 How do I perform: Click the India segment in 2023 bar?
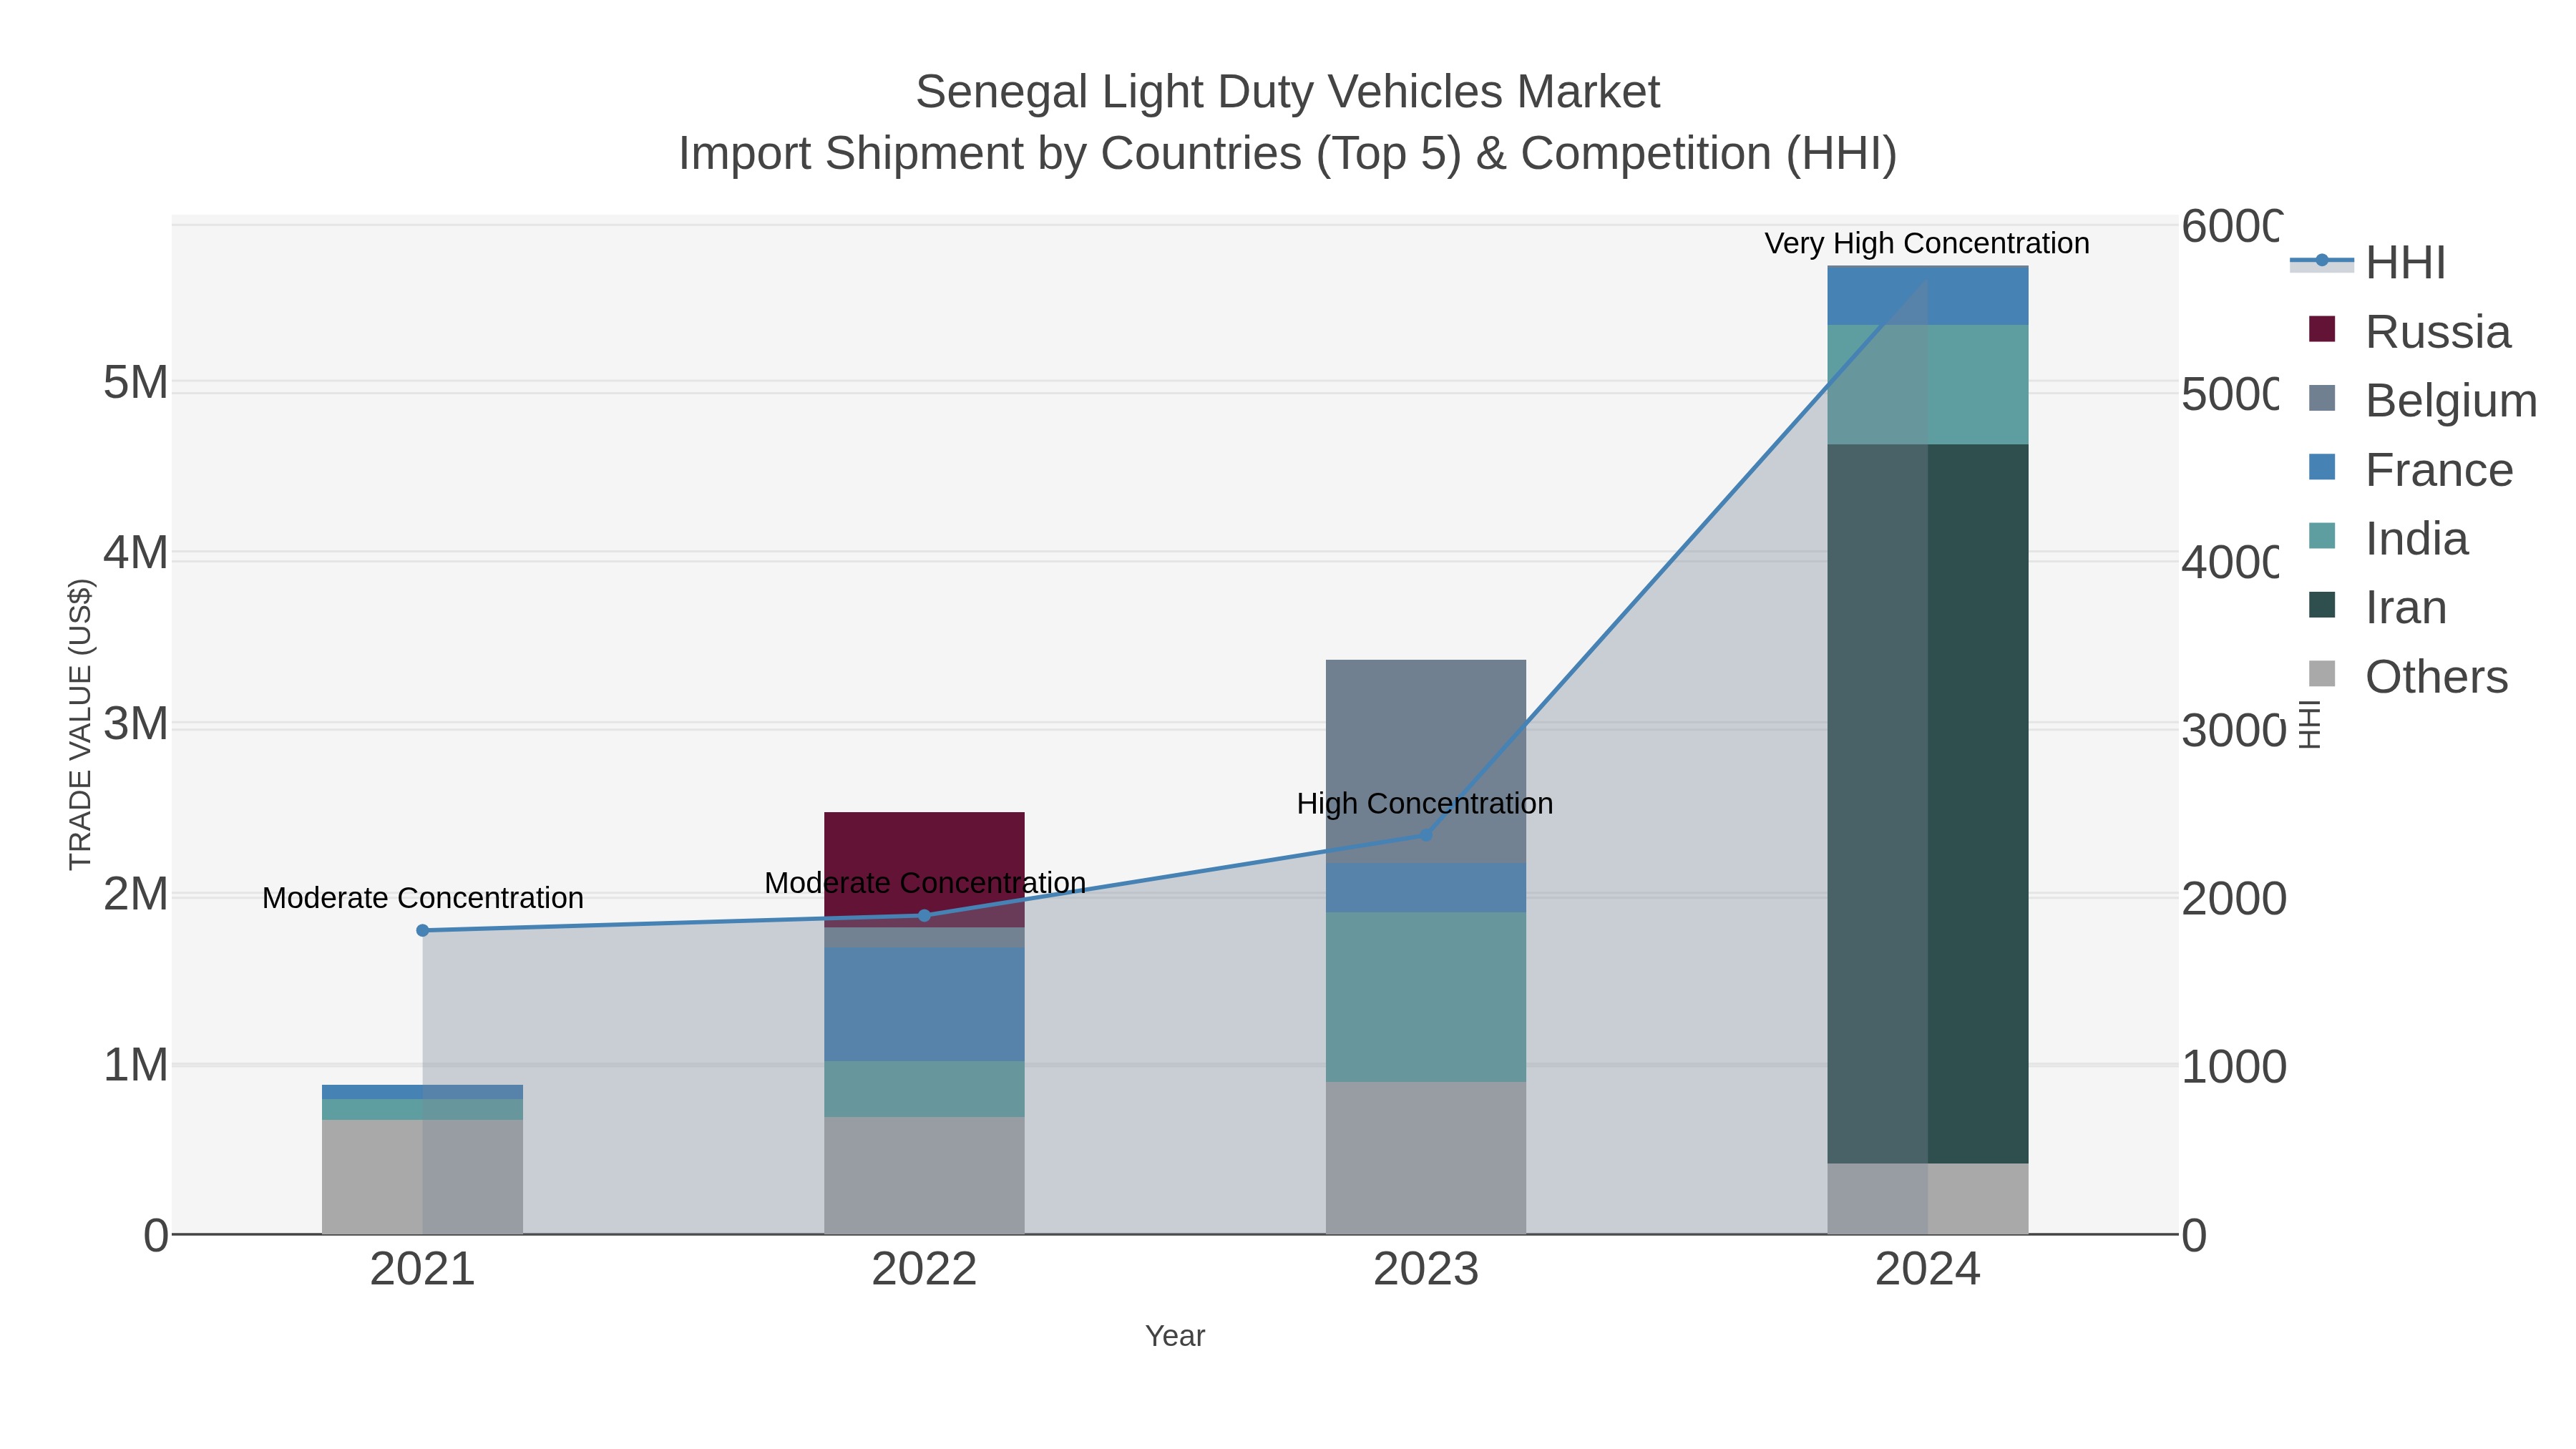pos(1426,997)
